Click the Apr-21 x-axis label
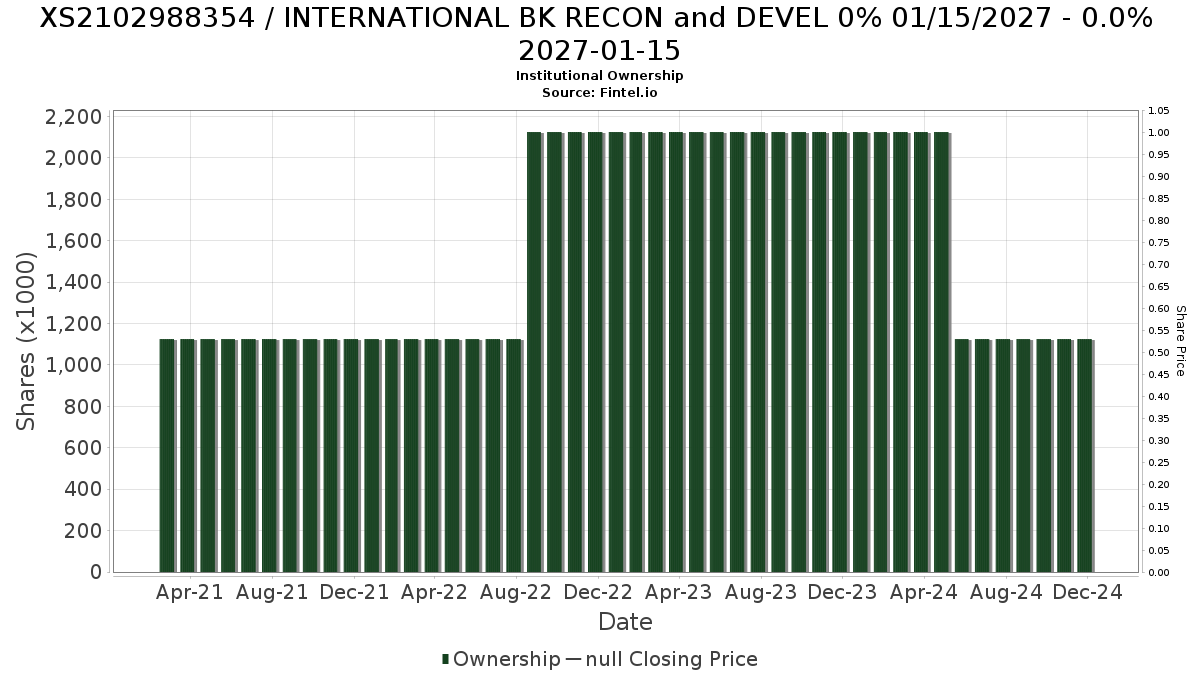This screenshot has height=675, width=1200. pyautogui.click(x=190, y=592)
